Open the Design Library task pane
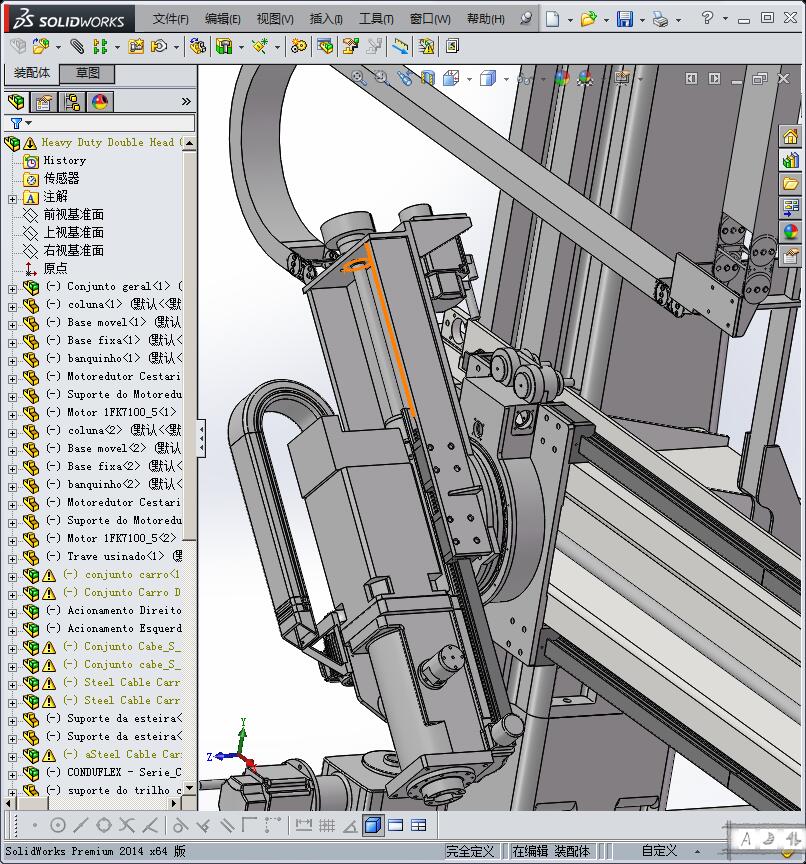806x864 pixels. pyautogui.click(x=790, y=160)
